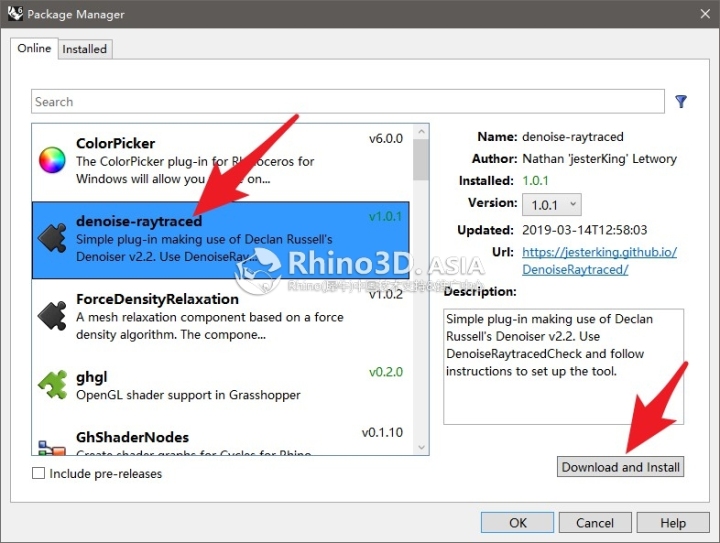Screen dimensions: 720x543
Task: Select the ghgl package title
Action: click(x=92, y=377)
